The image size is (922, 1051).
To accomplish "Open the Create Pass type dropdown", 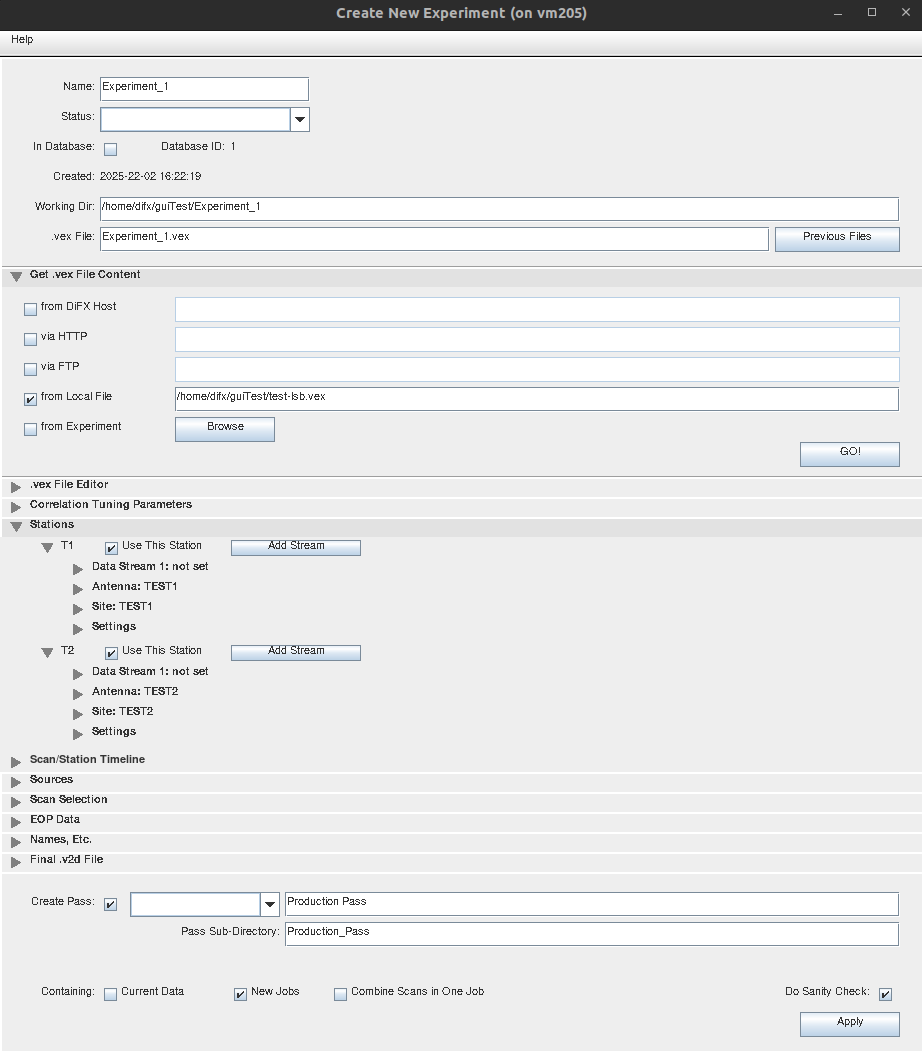I will pyautogui.click(x=269, y=904).
